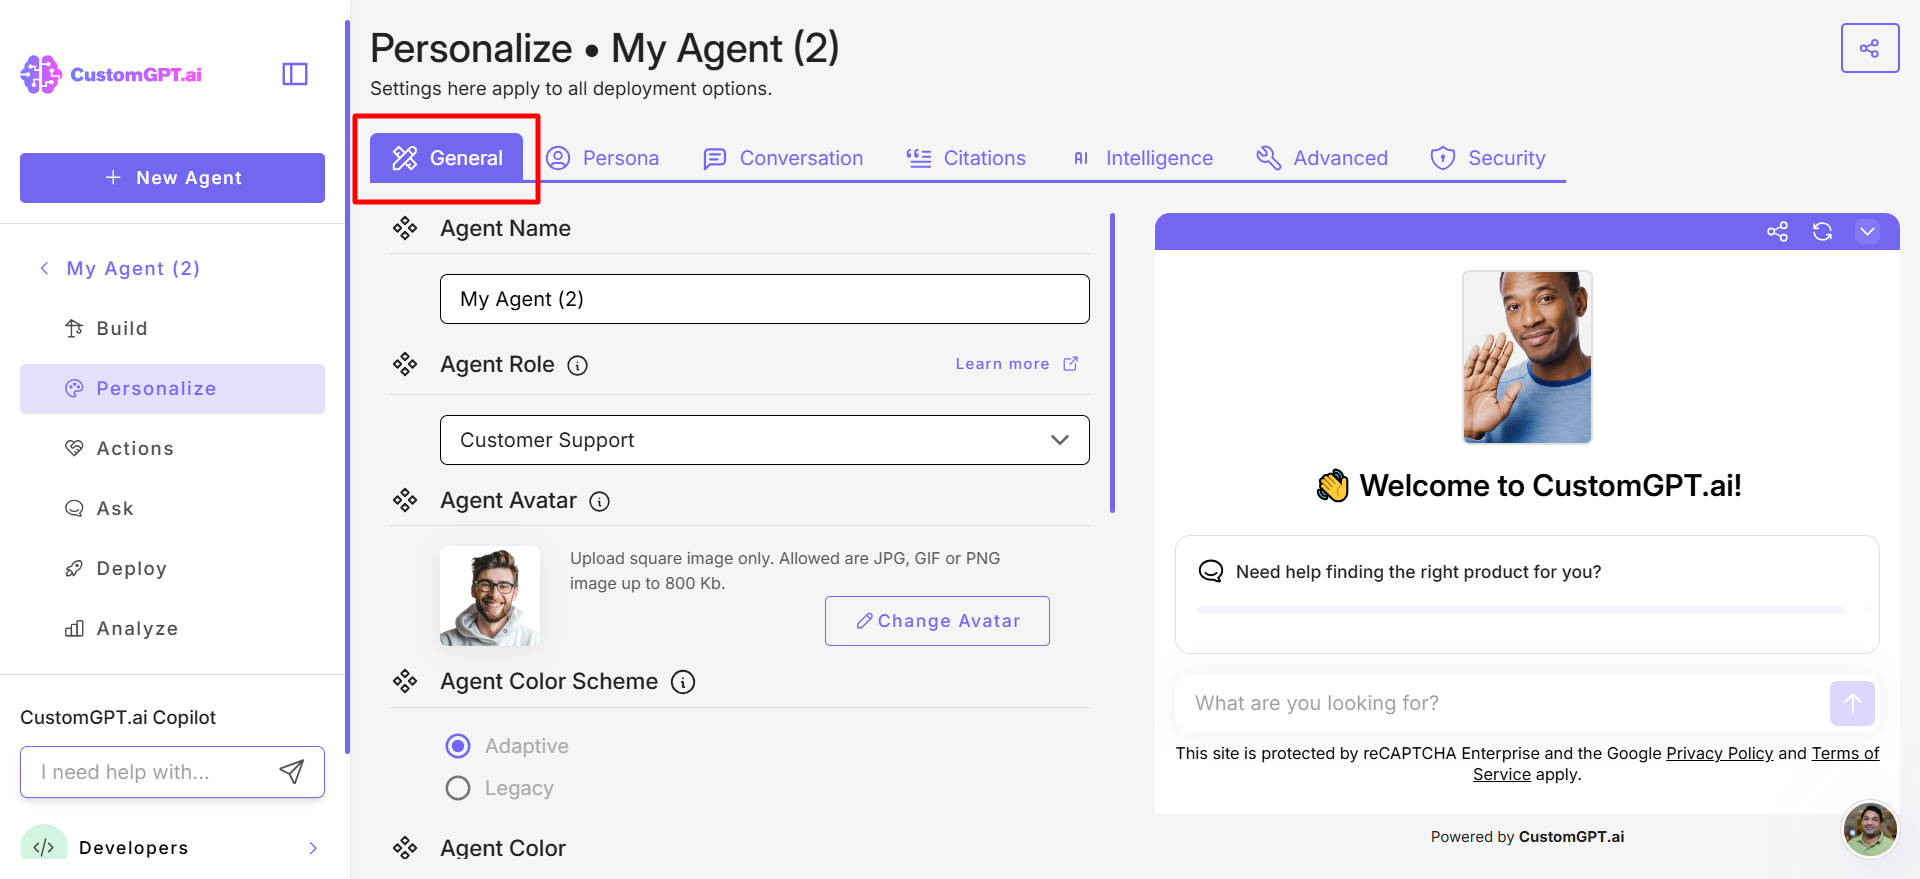Send the Copilot message with the paper plane icon
Viewport: 1920px width, 879px height.
[291, 771]
